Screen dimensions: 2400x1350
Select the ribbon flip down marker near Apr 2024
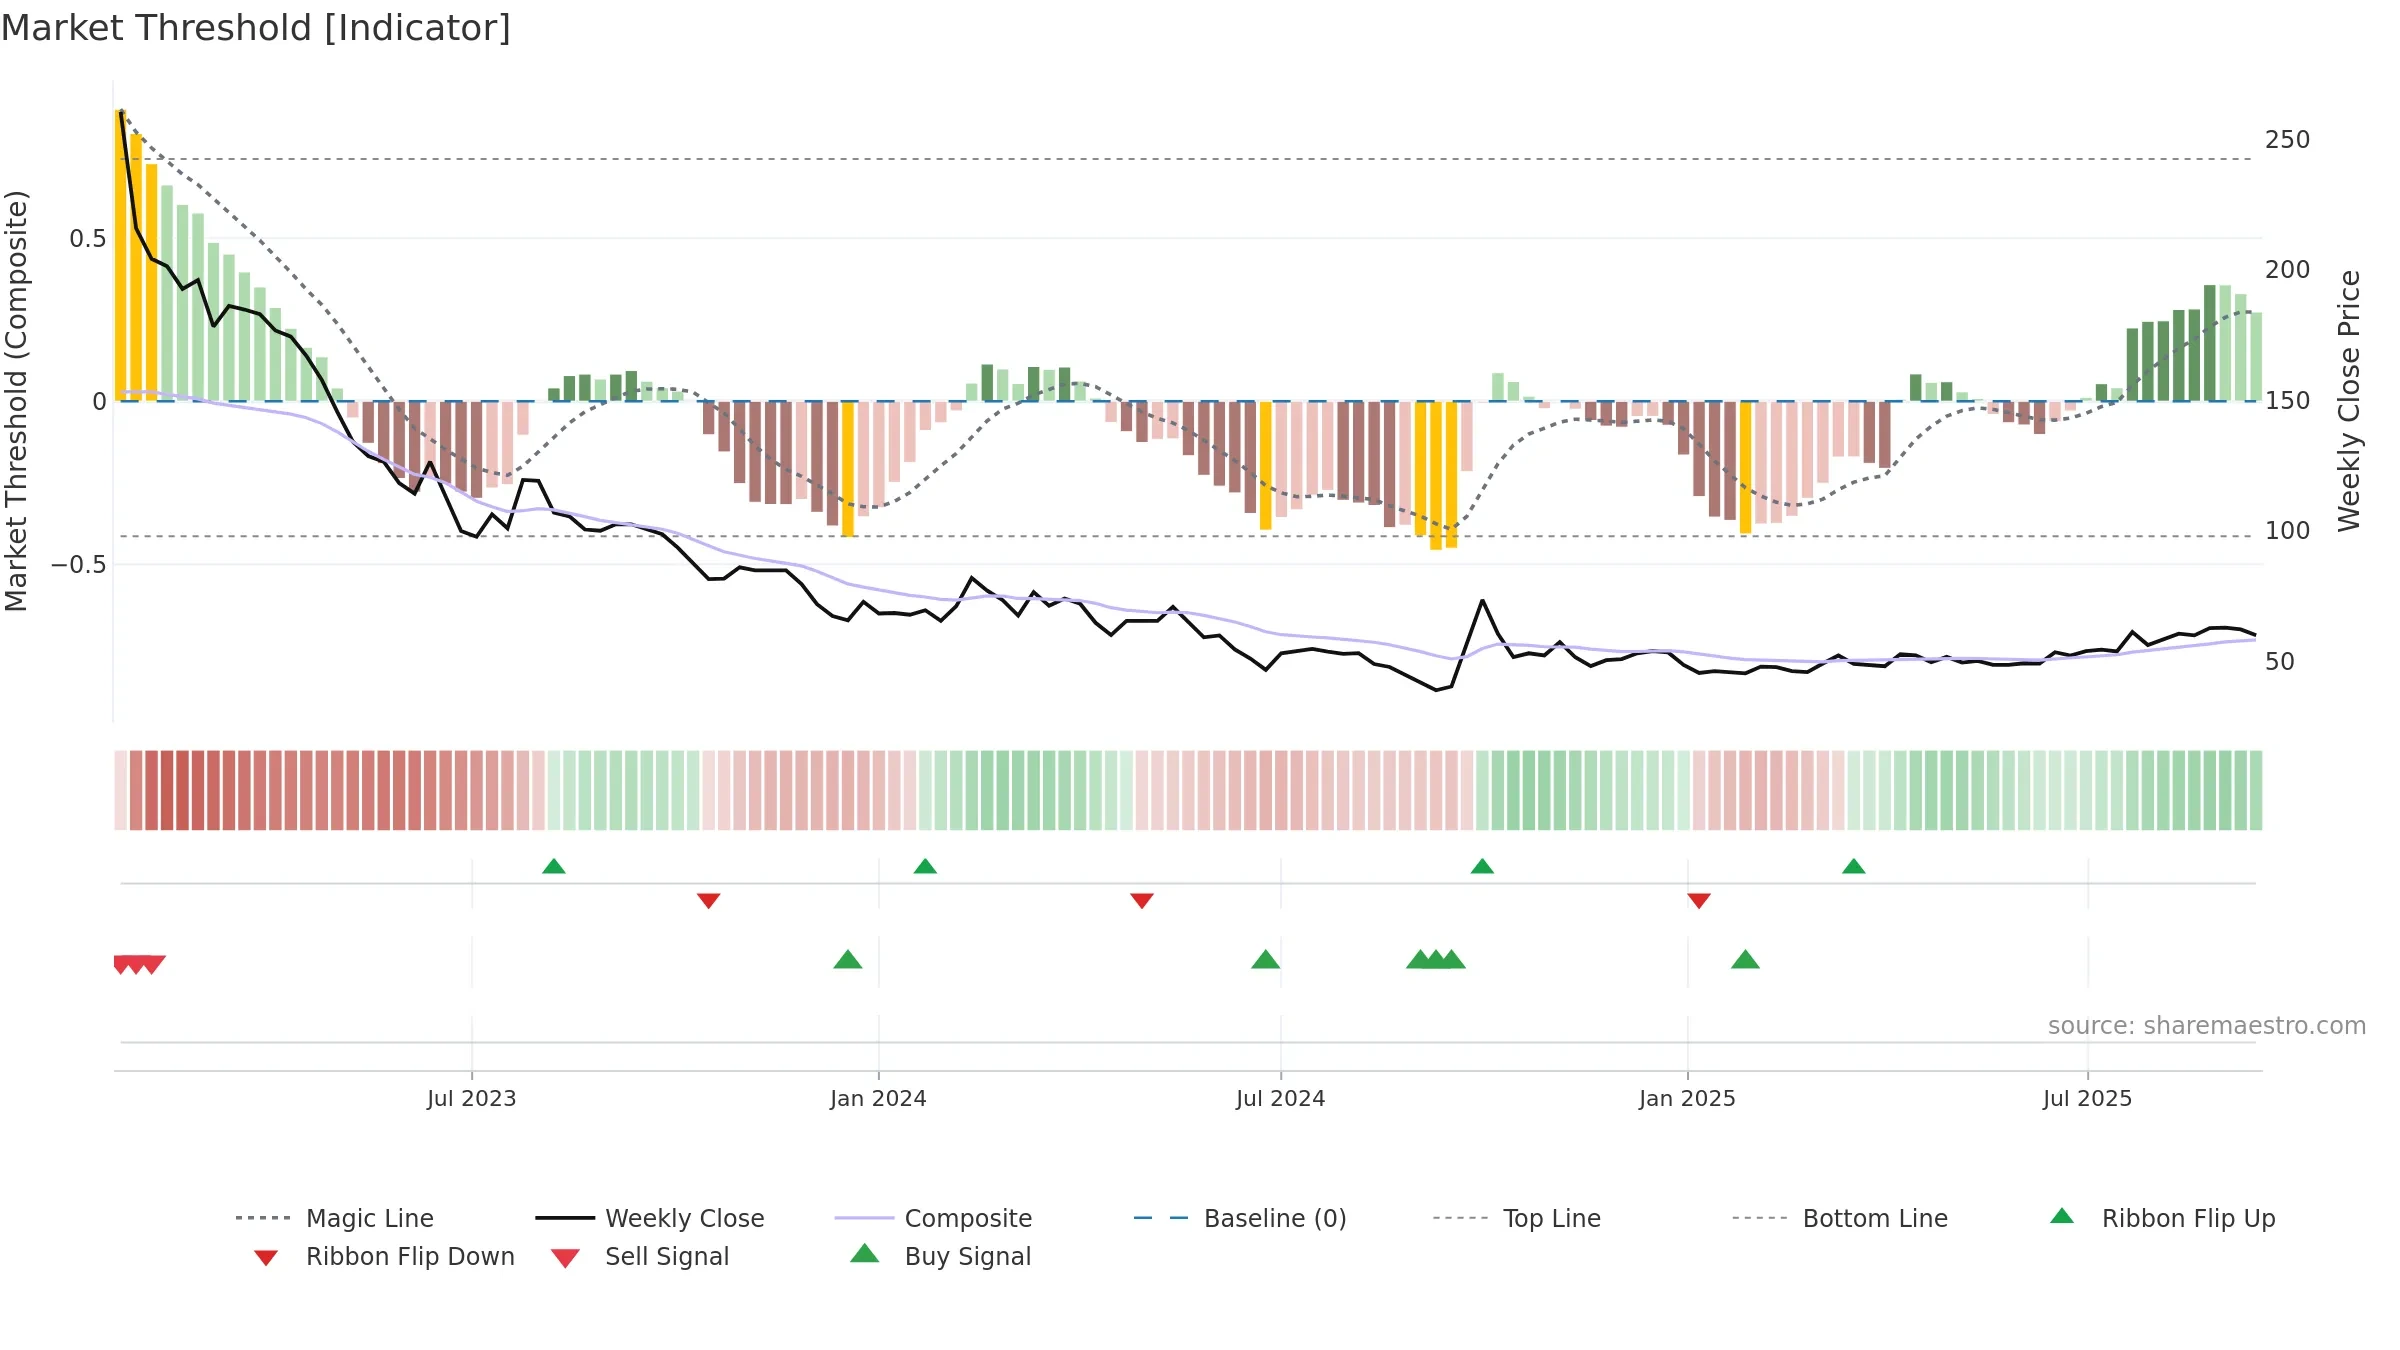(x=1142, y=901)
